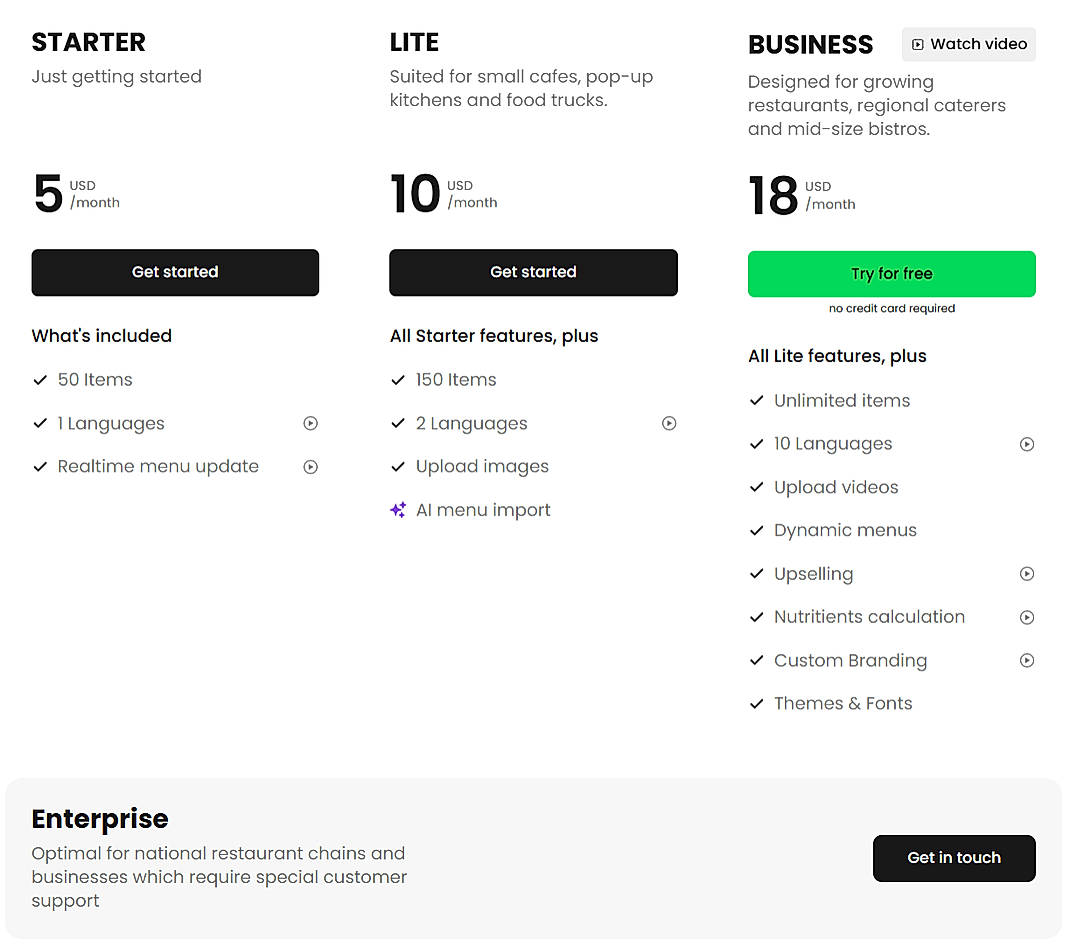Click the checkmark next to 150 Items
The image size is (1070, 948).
[x=398, y=380]
